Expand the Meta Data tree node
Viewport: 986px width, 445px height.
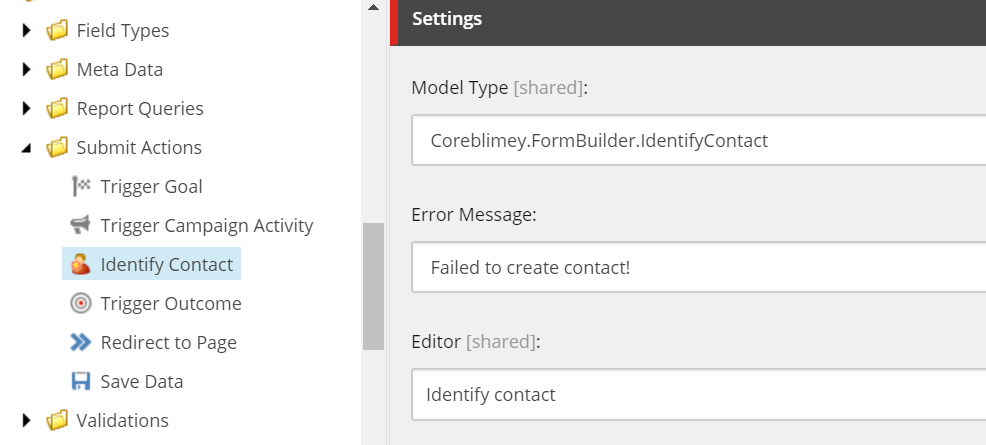click(26, 69)
